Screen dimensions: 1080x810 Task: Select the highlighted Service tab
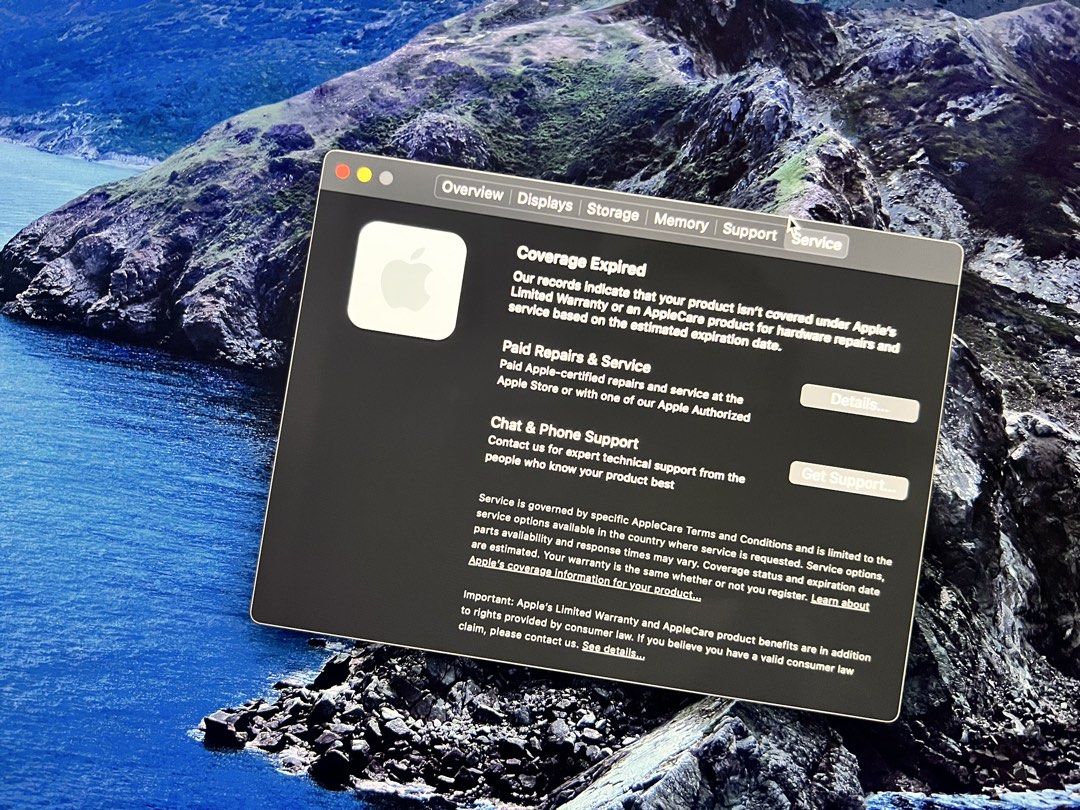pyautogui.click(x=816, y=242)
